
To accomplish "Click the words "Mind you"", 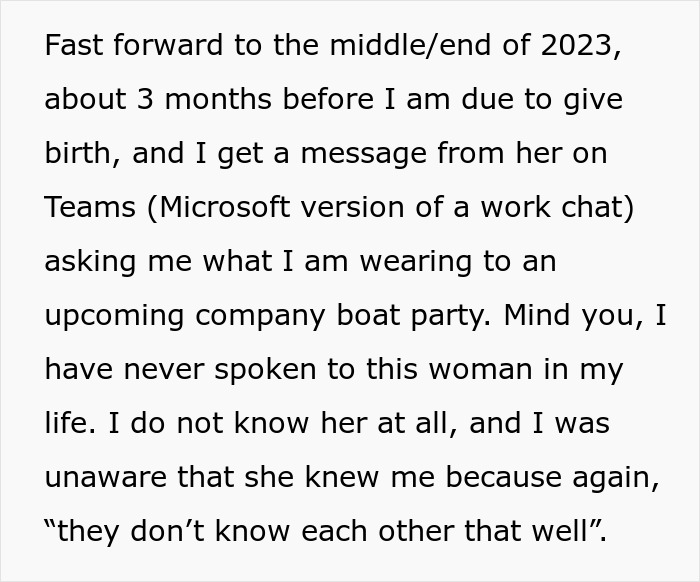I will pyautogui.click(x=574, y=316).
